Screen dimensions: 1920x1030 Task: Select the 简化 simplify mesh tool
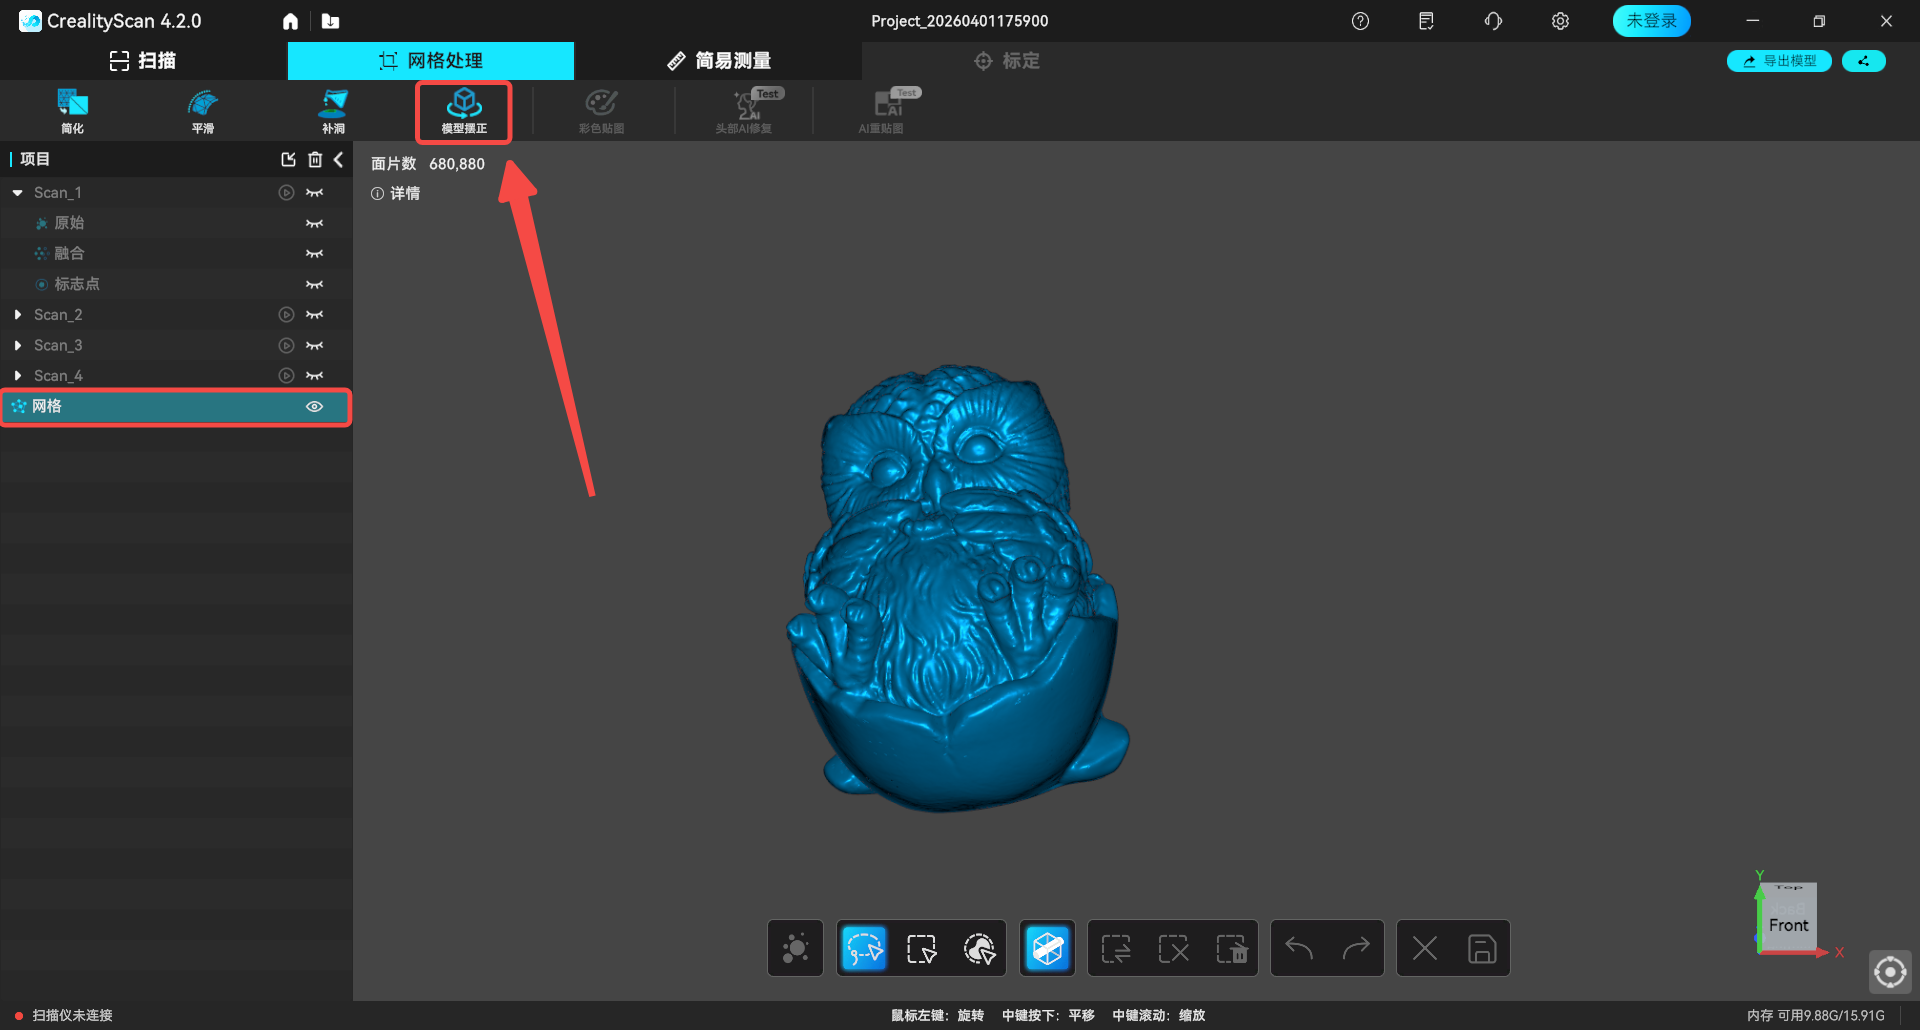pos(72,111)
